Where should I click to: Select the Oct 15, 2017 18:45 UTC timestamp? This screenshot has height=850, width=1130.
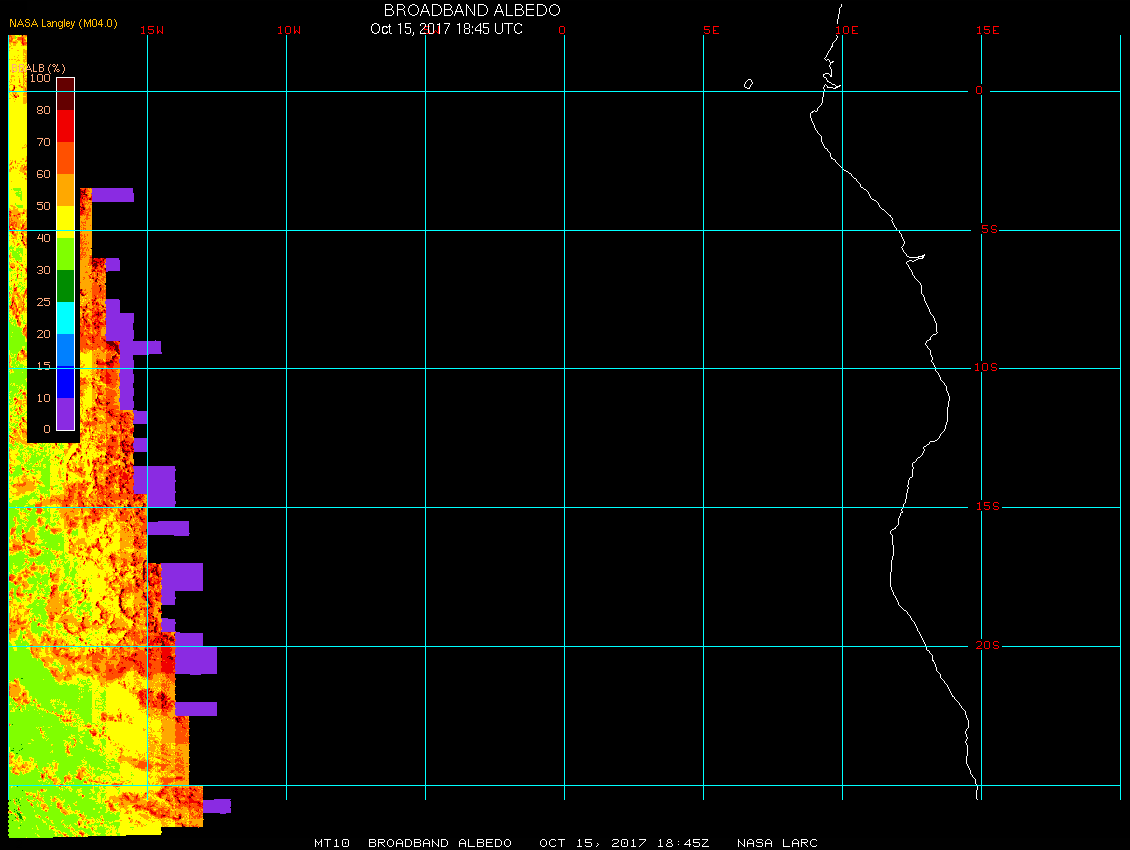pyautogui.click(x=446, y=29)
